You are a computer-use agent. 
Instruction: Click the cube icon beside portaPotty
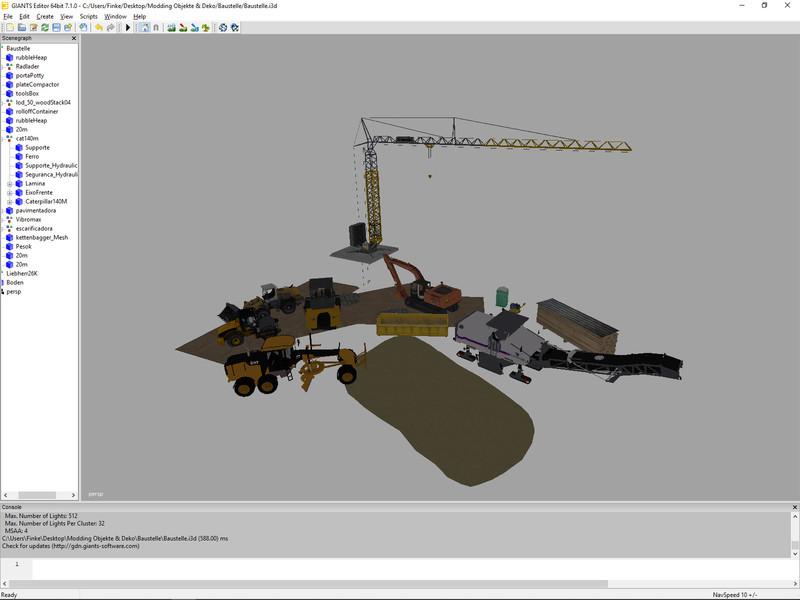point(9,75)
